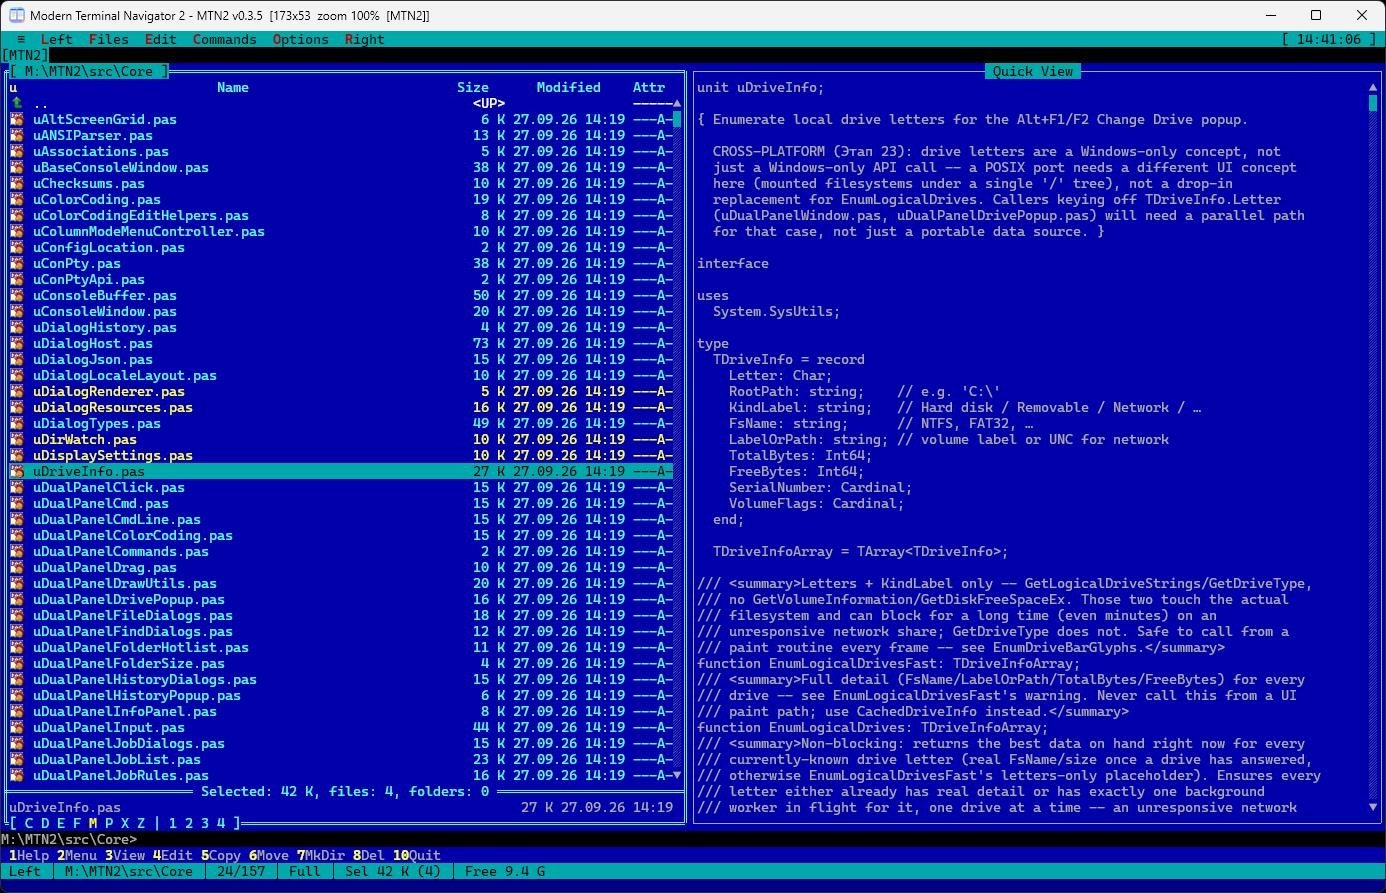This screenshot has width=1386, height=893.
Task: Select the uDualPanelClick.pas file row
Action: click(341, 487)
